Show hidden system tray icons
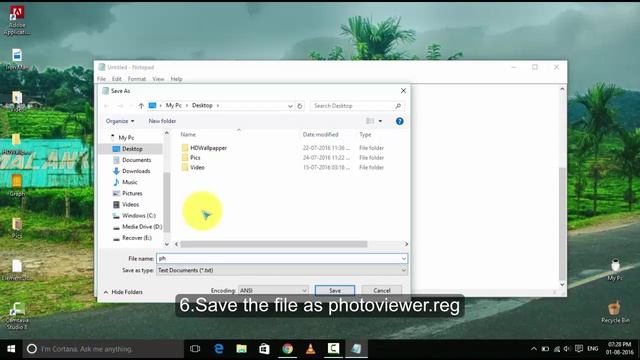This screenshot has height=360, width=640. [x=533, y=349]
